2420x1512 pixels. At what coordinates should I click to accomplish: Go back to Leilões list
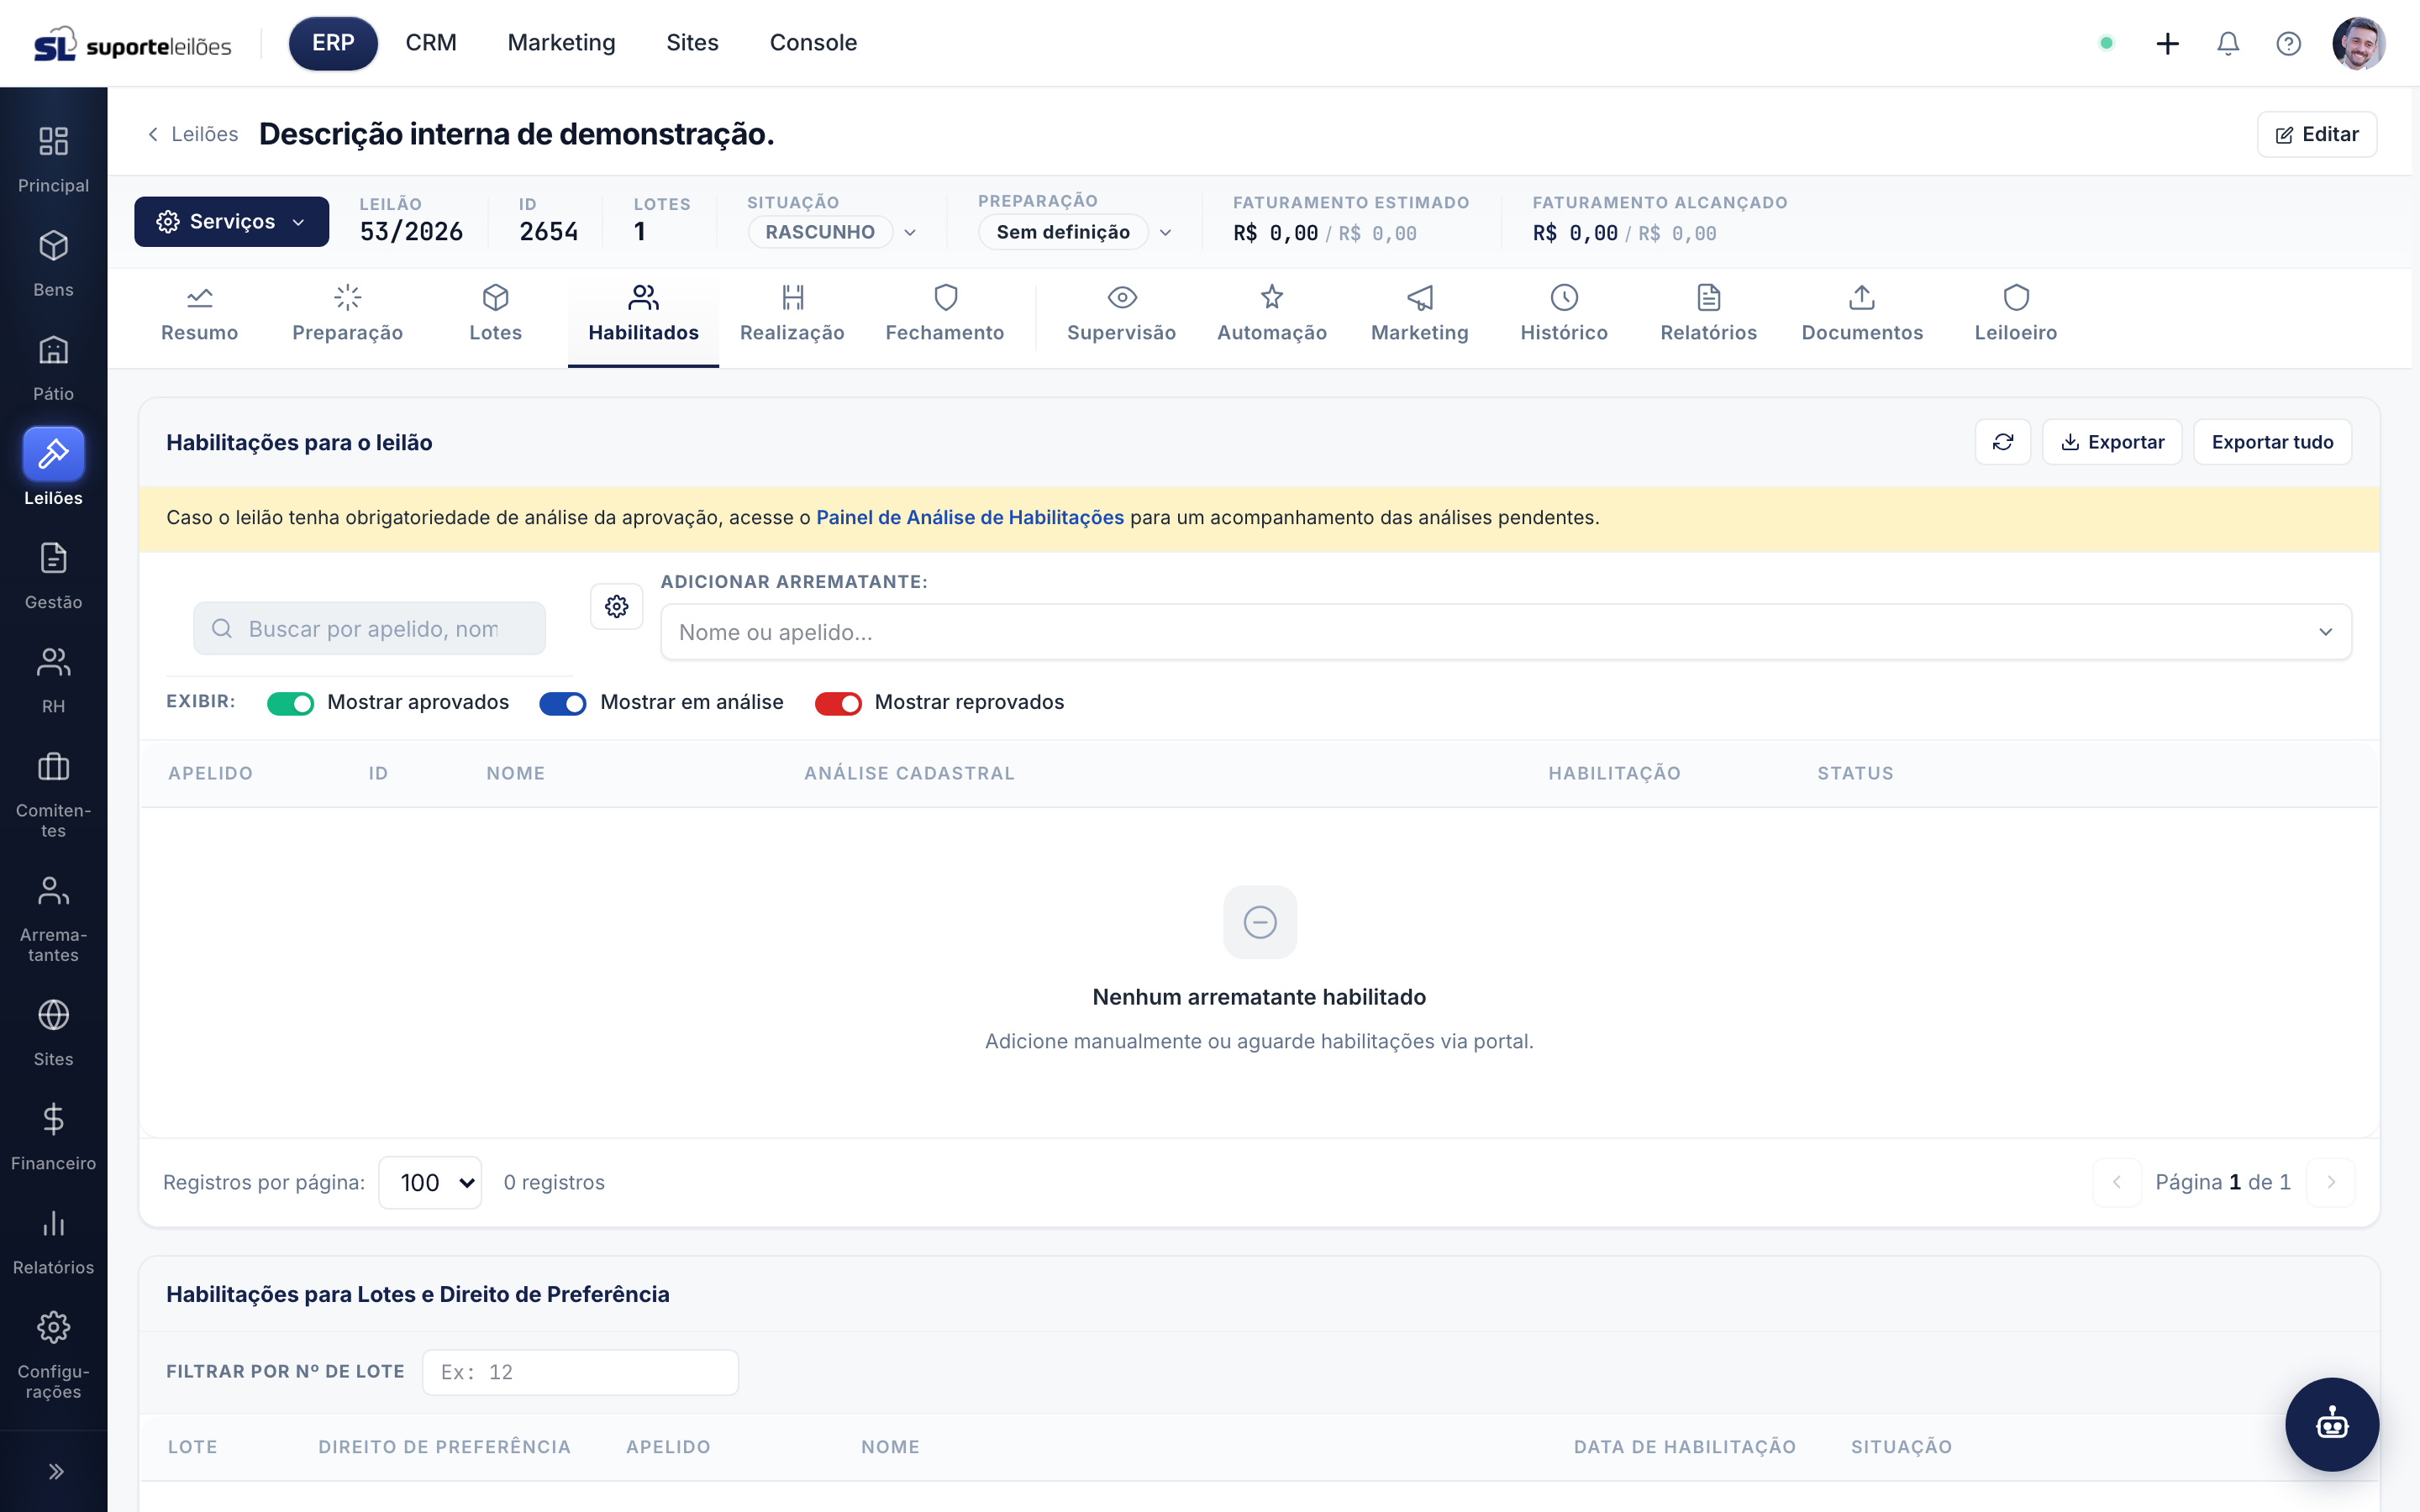click(192, 134)
